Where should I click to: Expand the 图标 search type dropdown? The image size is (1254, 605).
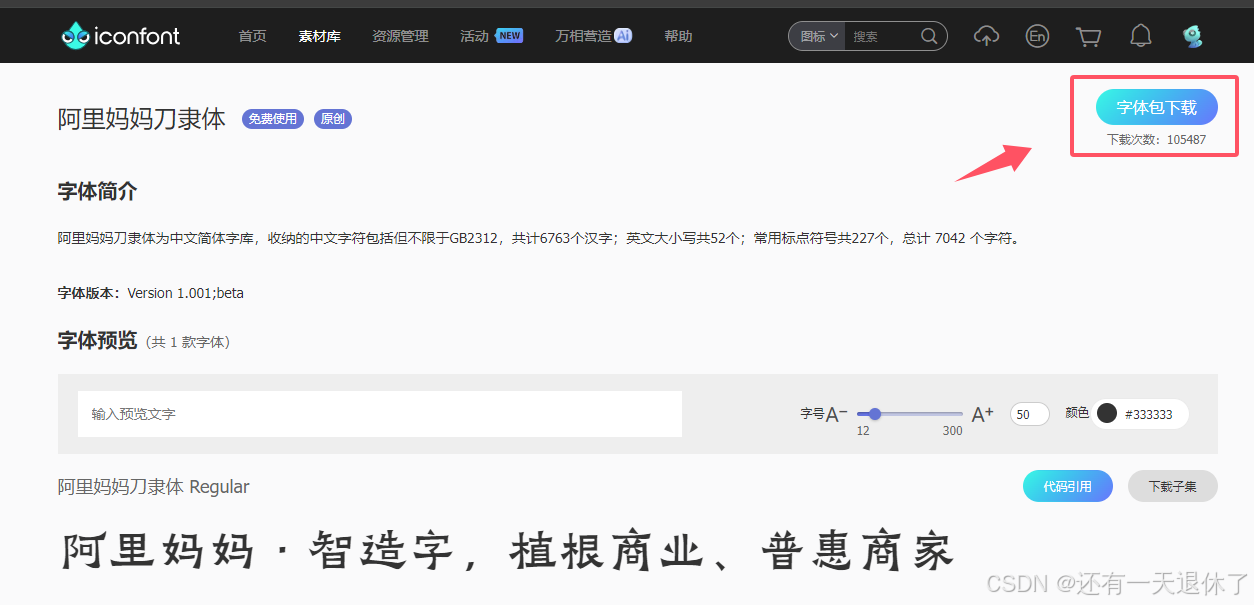click(819, 36)
